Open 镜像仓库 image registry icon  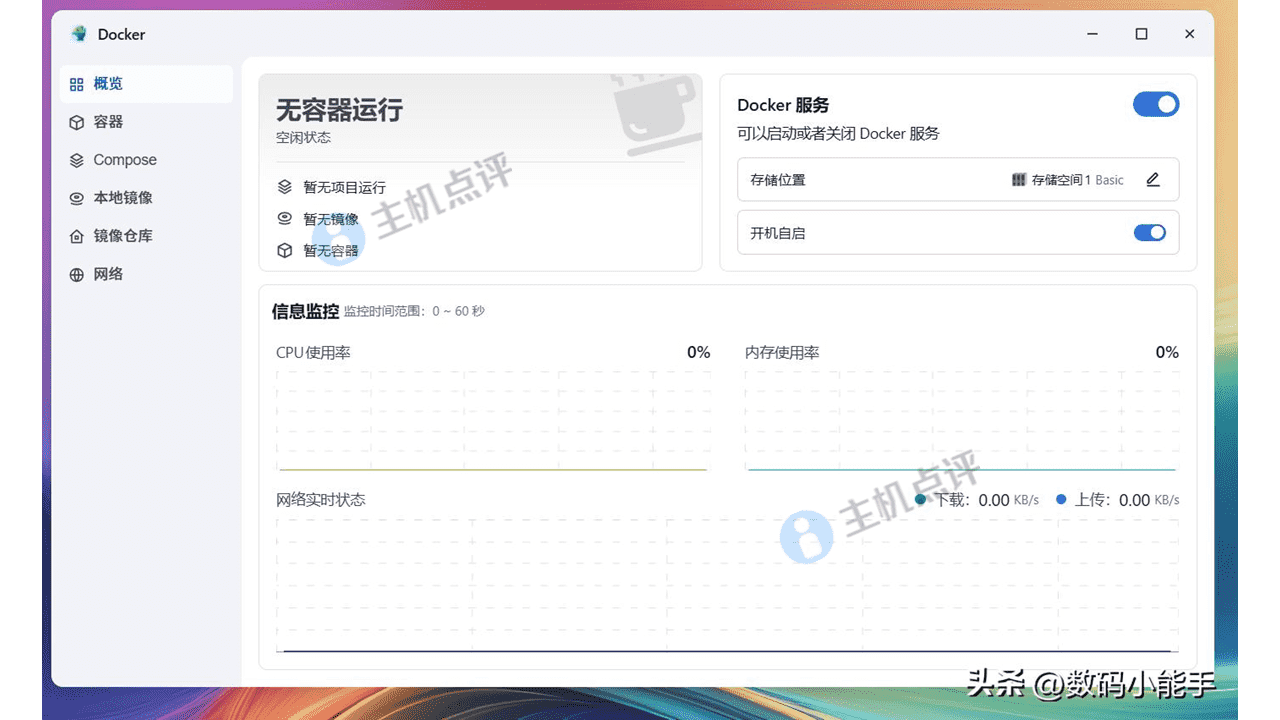click(x=79, y=235)
